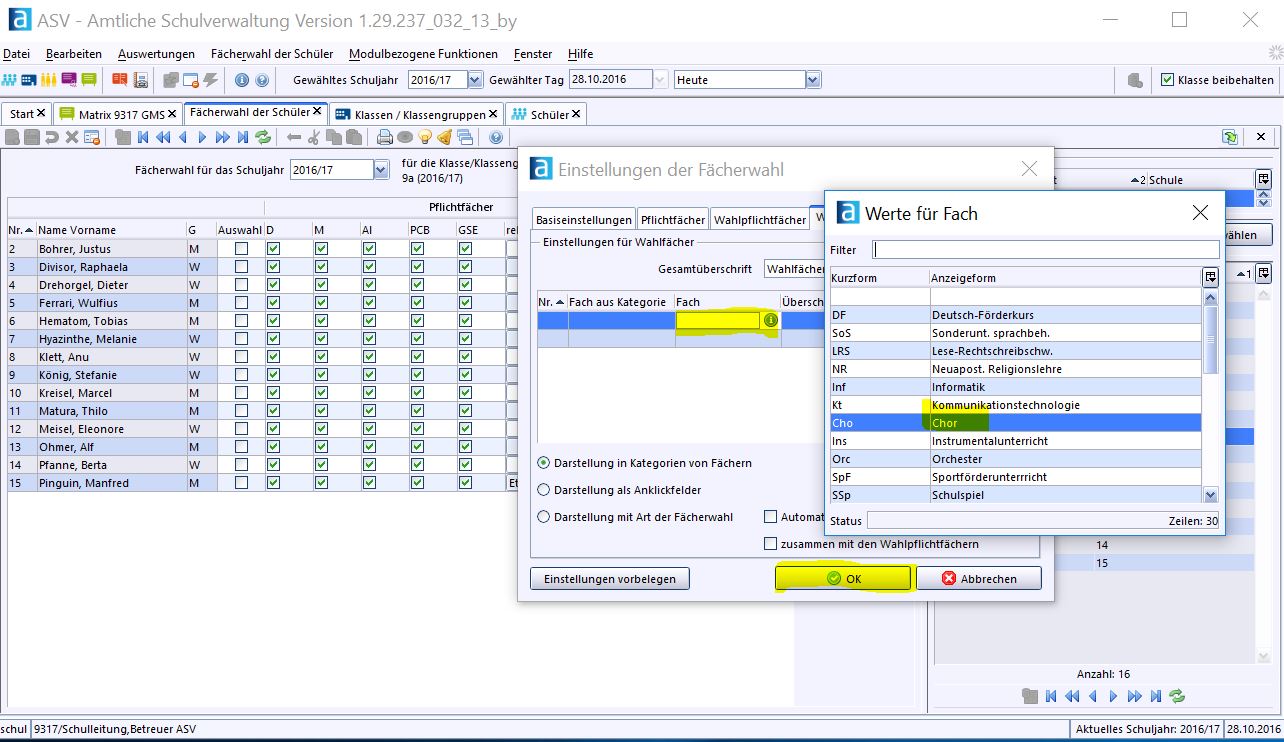Select Darstellung in Kategorien von Fächern

click(x=544, y=463)
